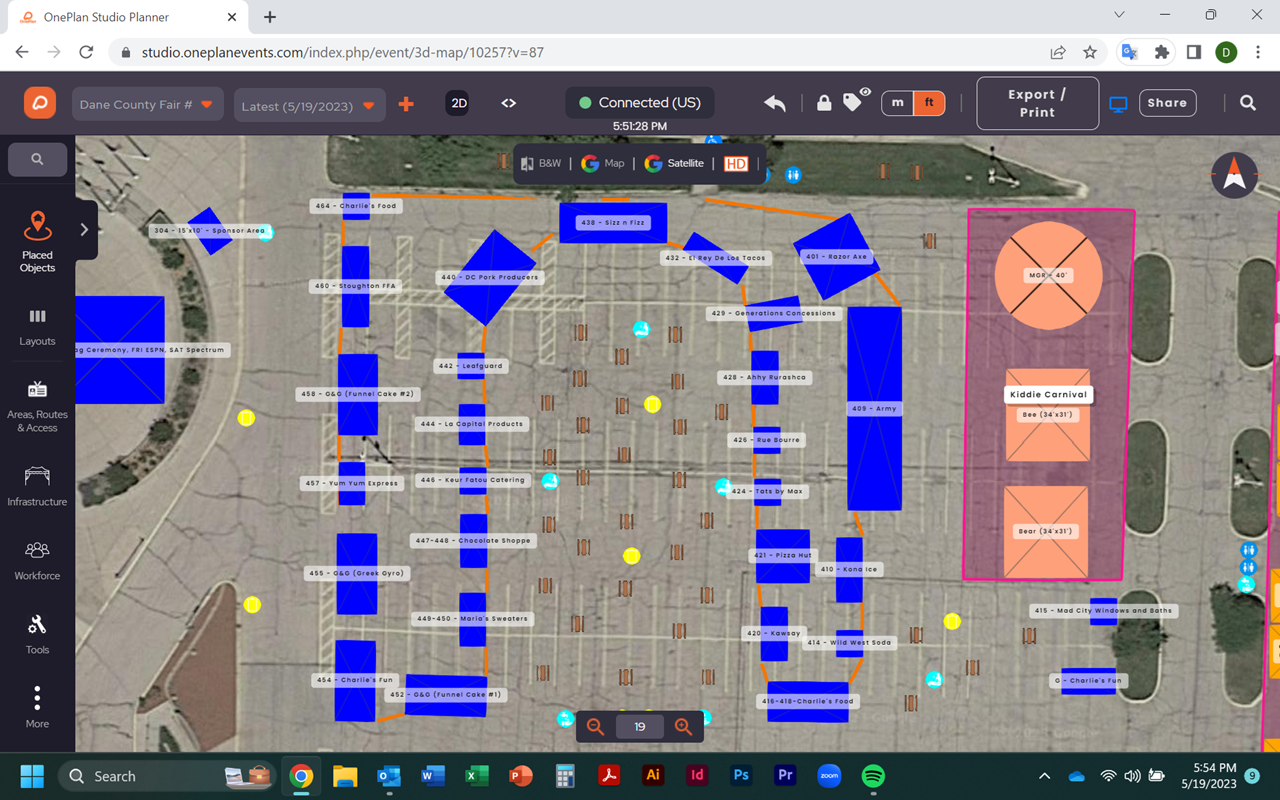Enable HD satellite imagery

736,163
